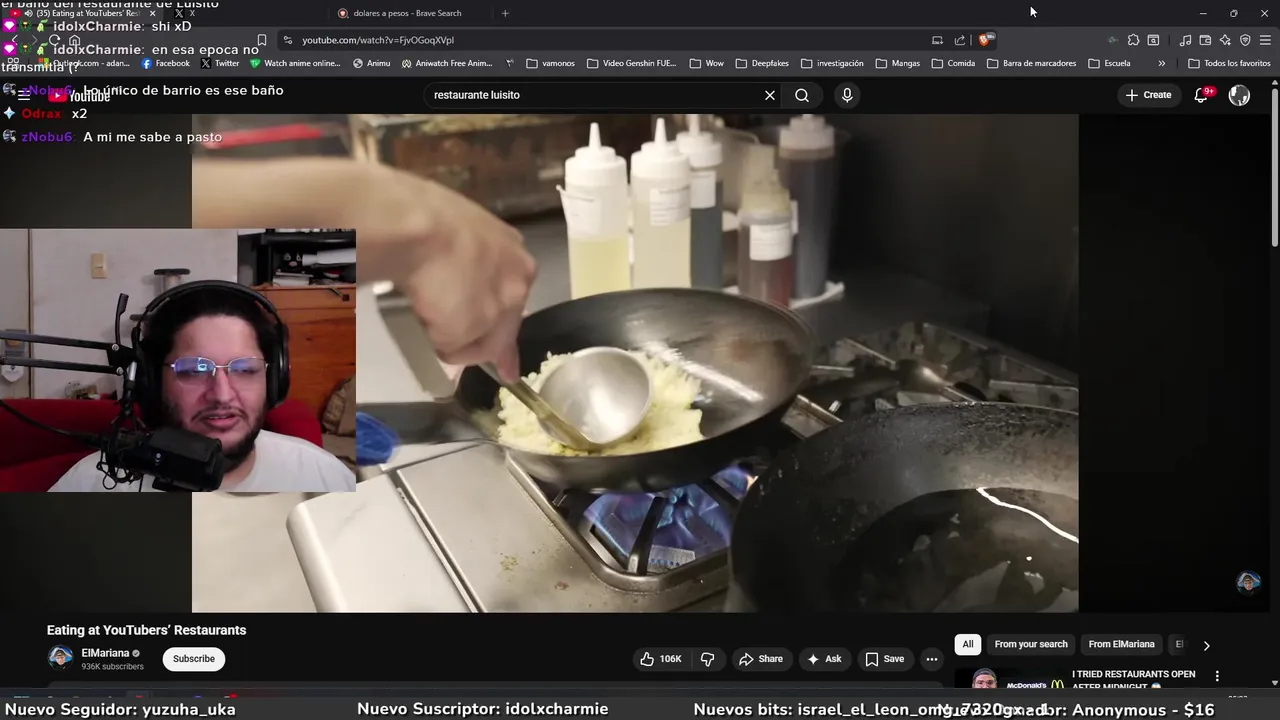Open the Comida bookmarks folder
The image size is (1280, 720).
coord(953,63)
